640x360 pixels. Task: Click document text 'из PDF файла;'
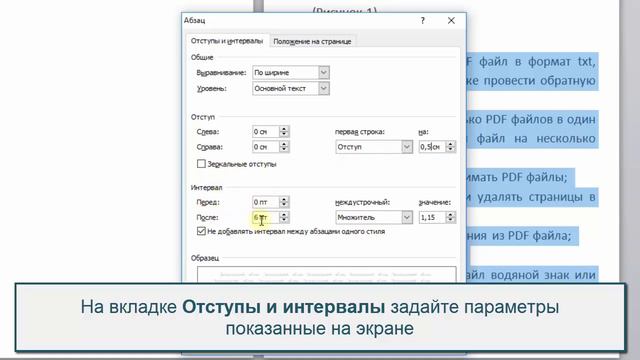coord(531,236)
